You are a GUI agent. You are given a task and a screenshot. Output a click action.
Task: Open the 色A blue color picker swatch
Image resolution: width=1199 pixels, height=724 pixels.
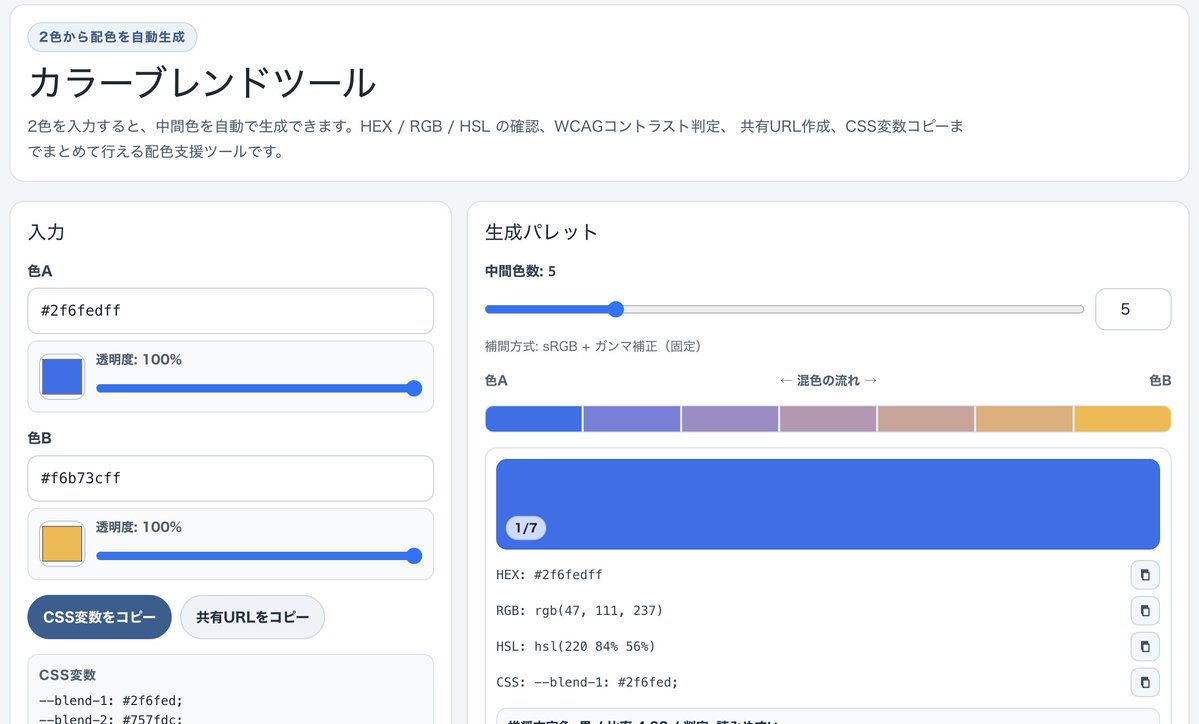coord(62,376)
